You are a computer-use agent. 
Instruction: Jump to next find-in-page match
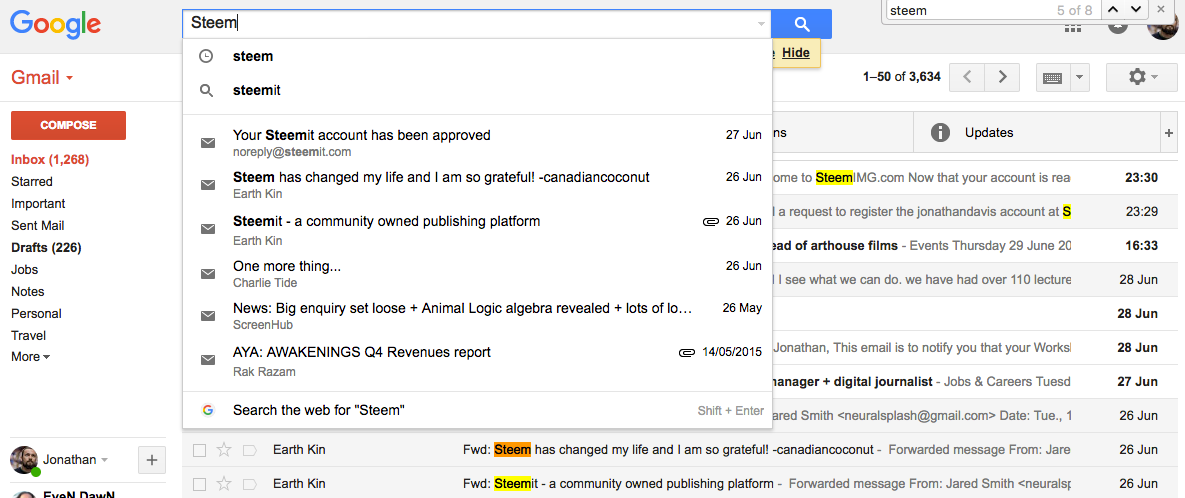(1135, 10)
